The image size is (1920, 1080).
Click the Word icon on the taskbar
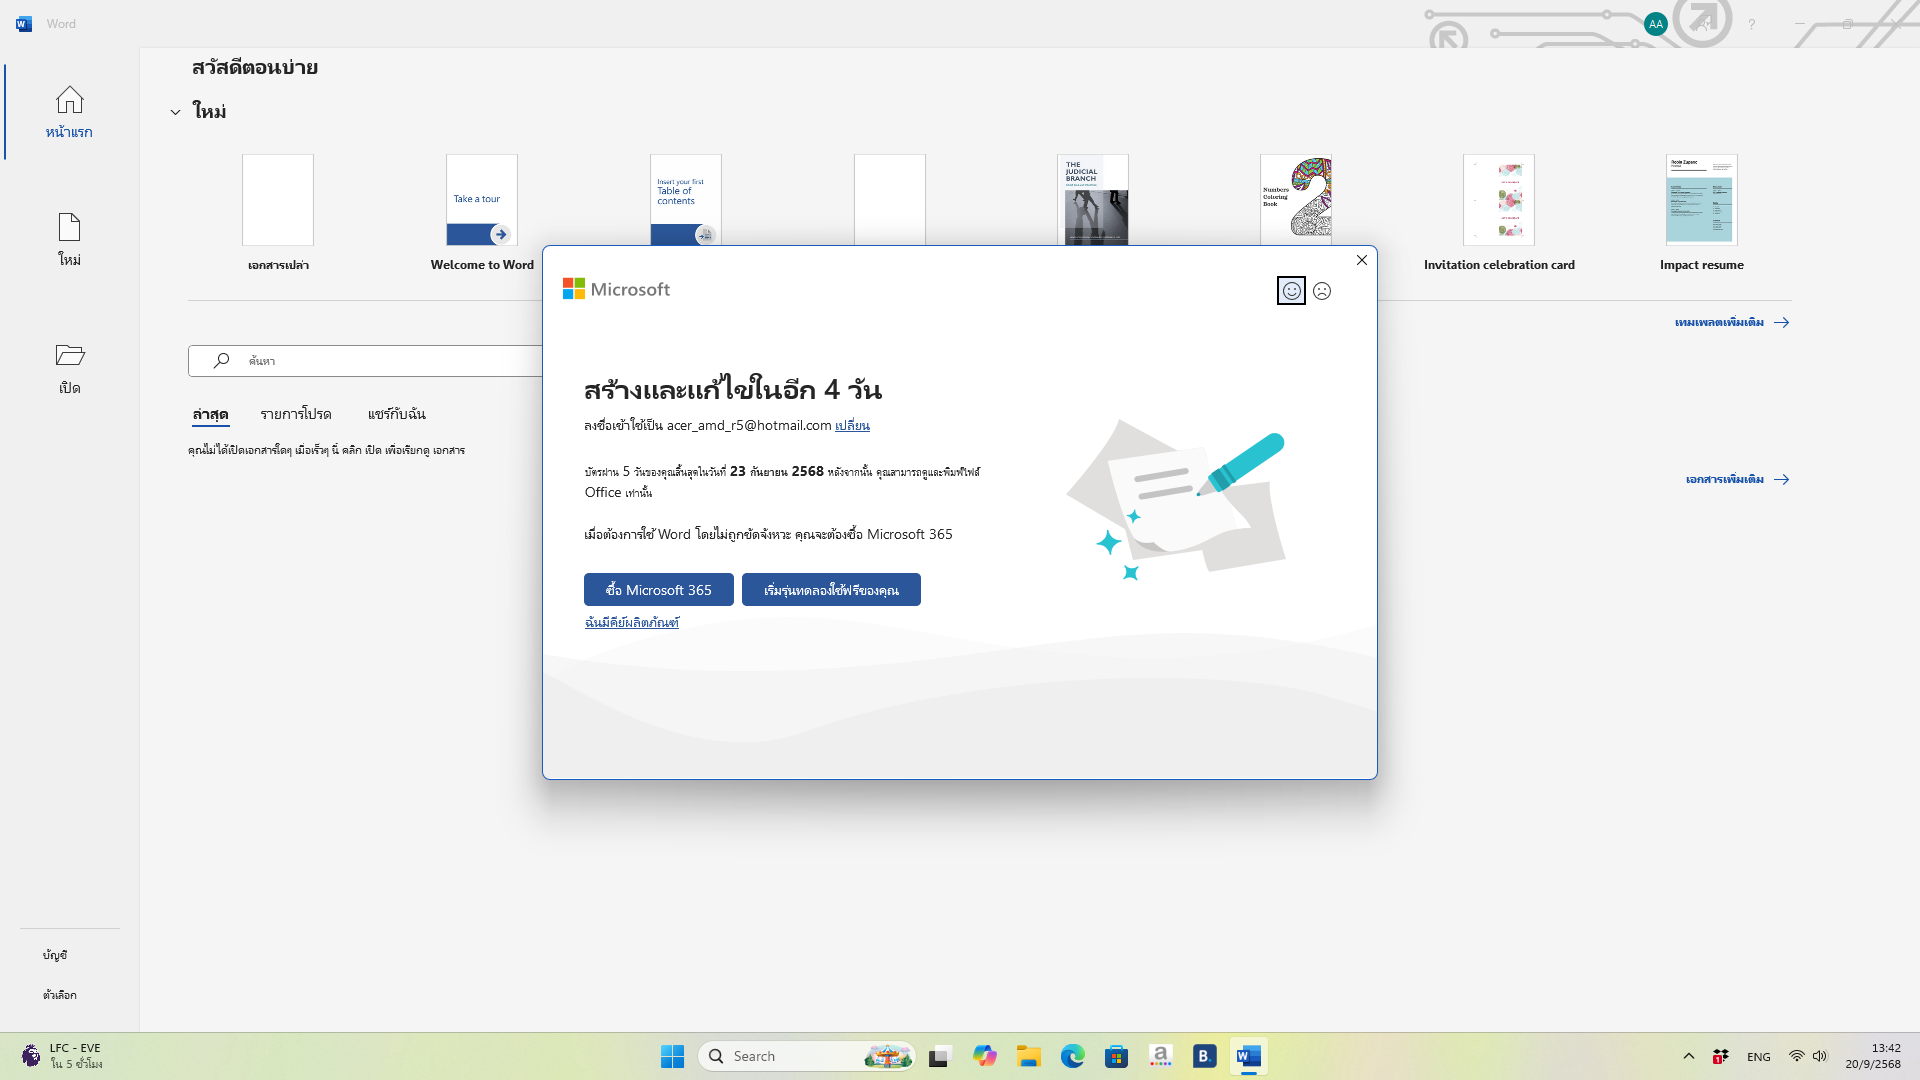(x=1249, y=1056)
